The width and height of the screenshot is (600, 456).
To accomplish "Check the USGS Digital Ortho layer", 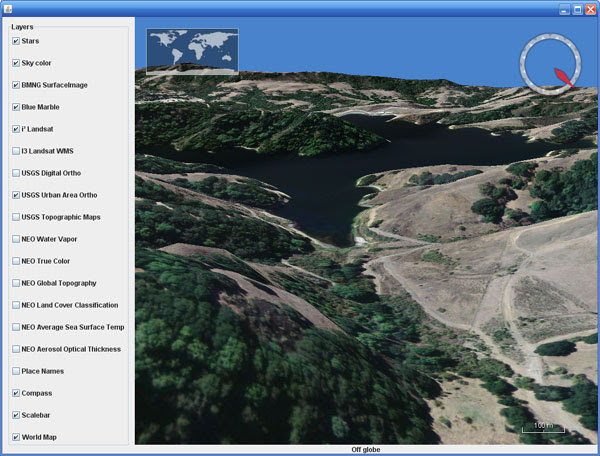I will (16, 173).
